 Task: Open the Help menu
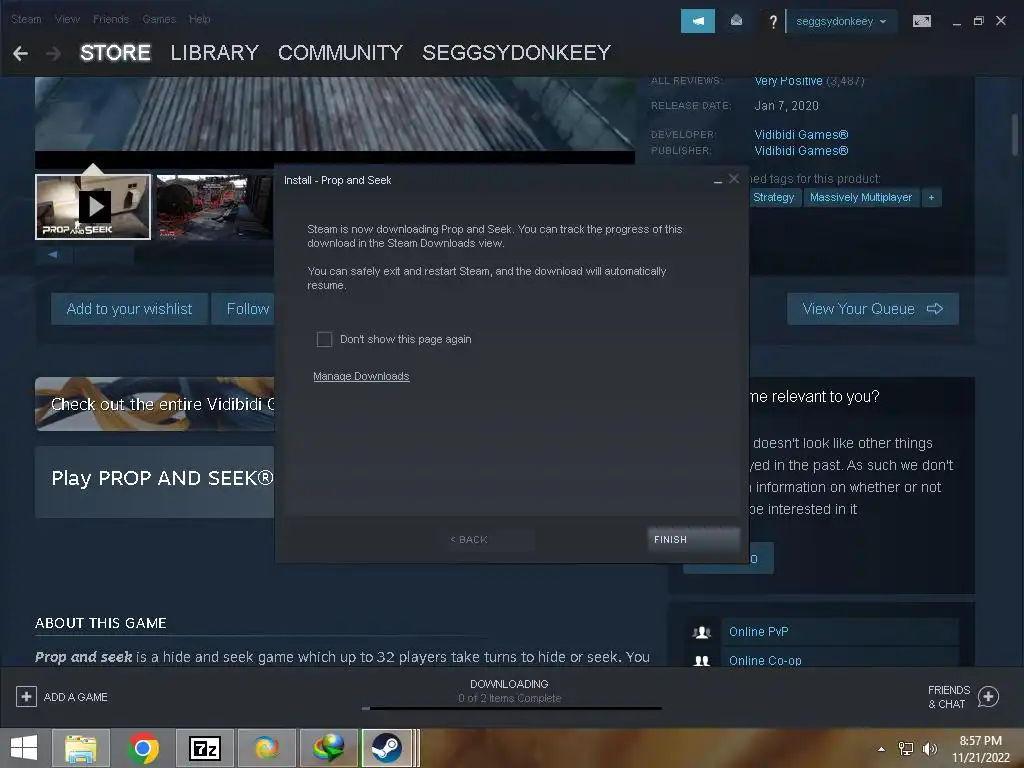200,19
